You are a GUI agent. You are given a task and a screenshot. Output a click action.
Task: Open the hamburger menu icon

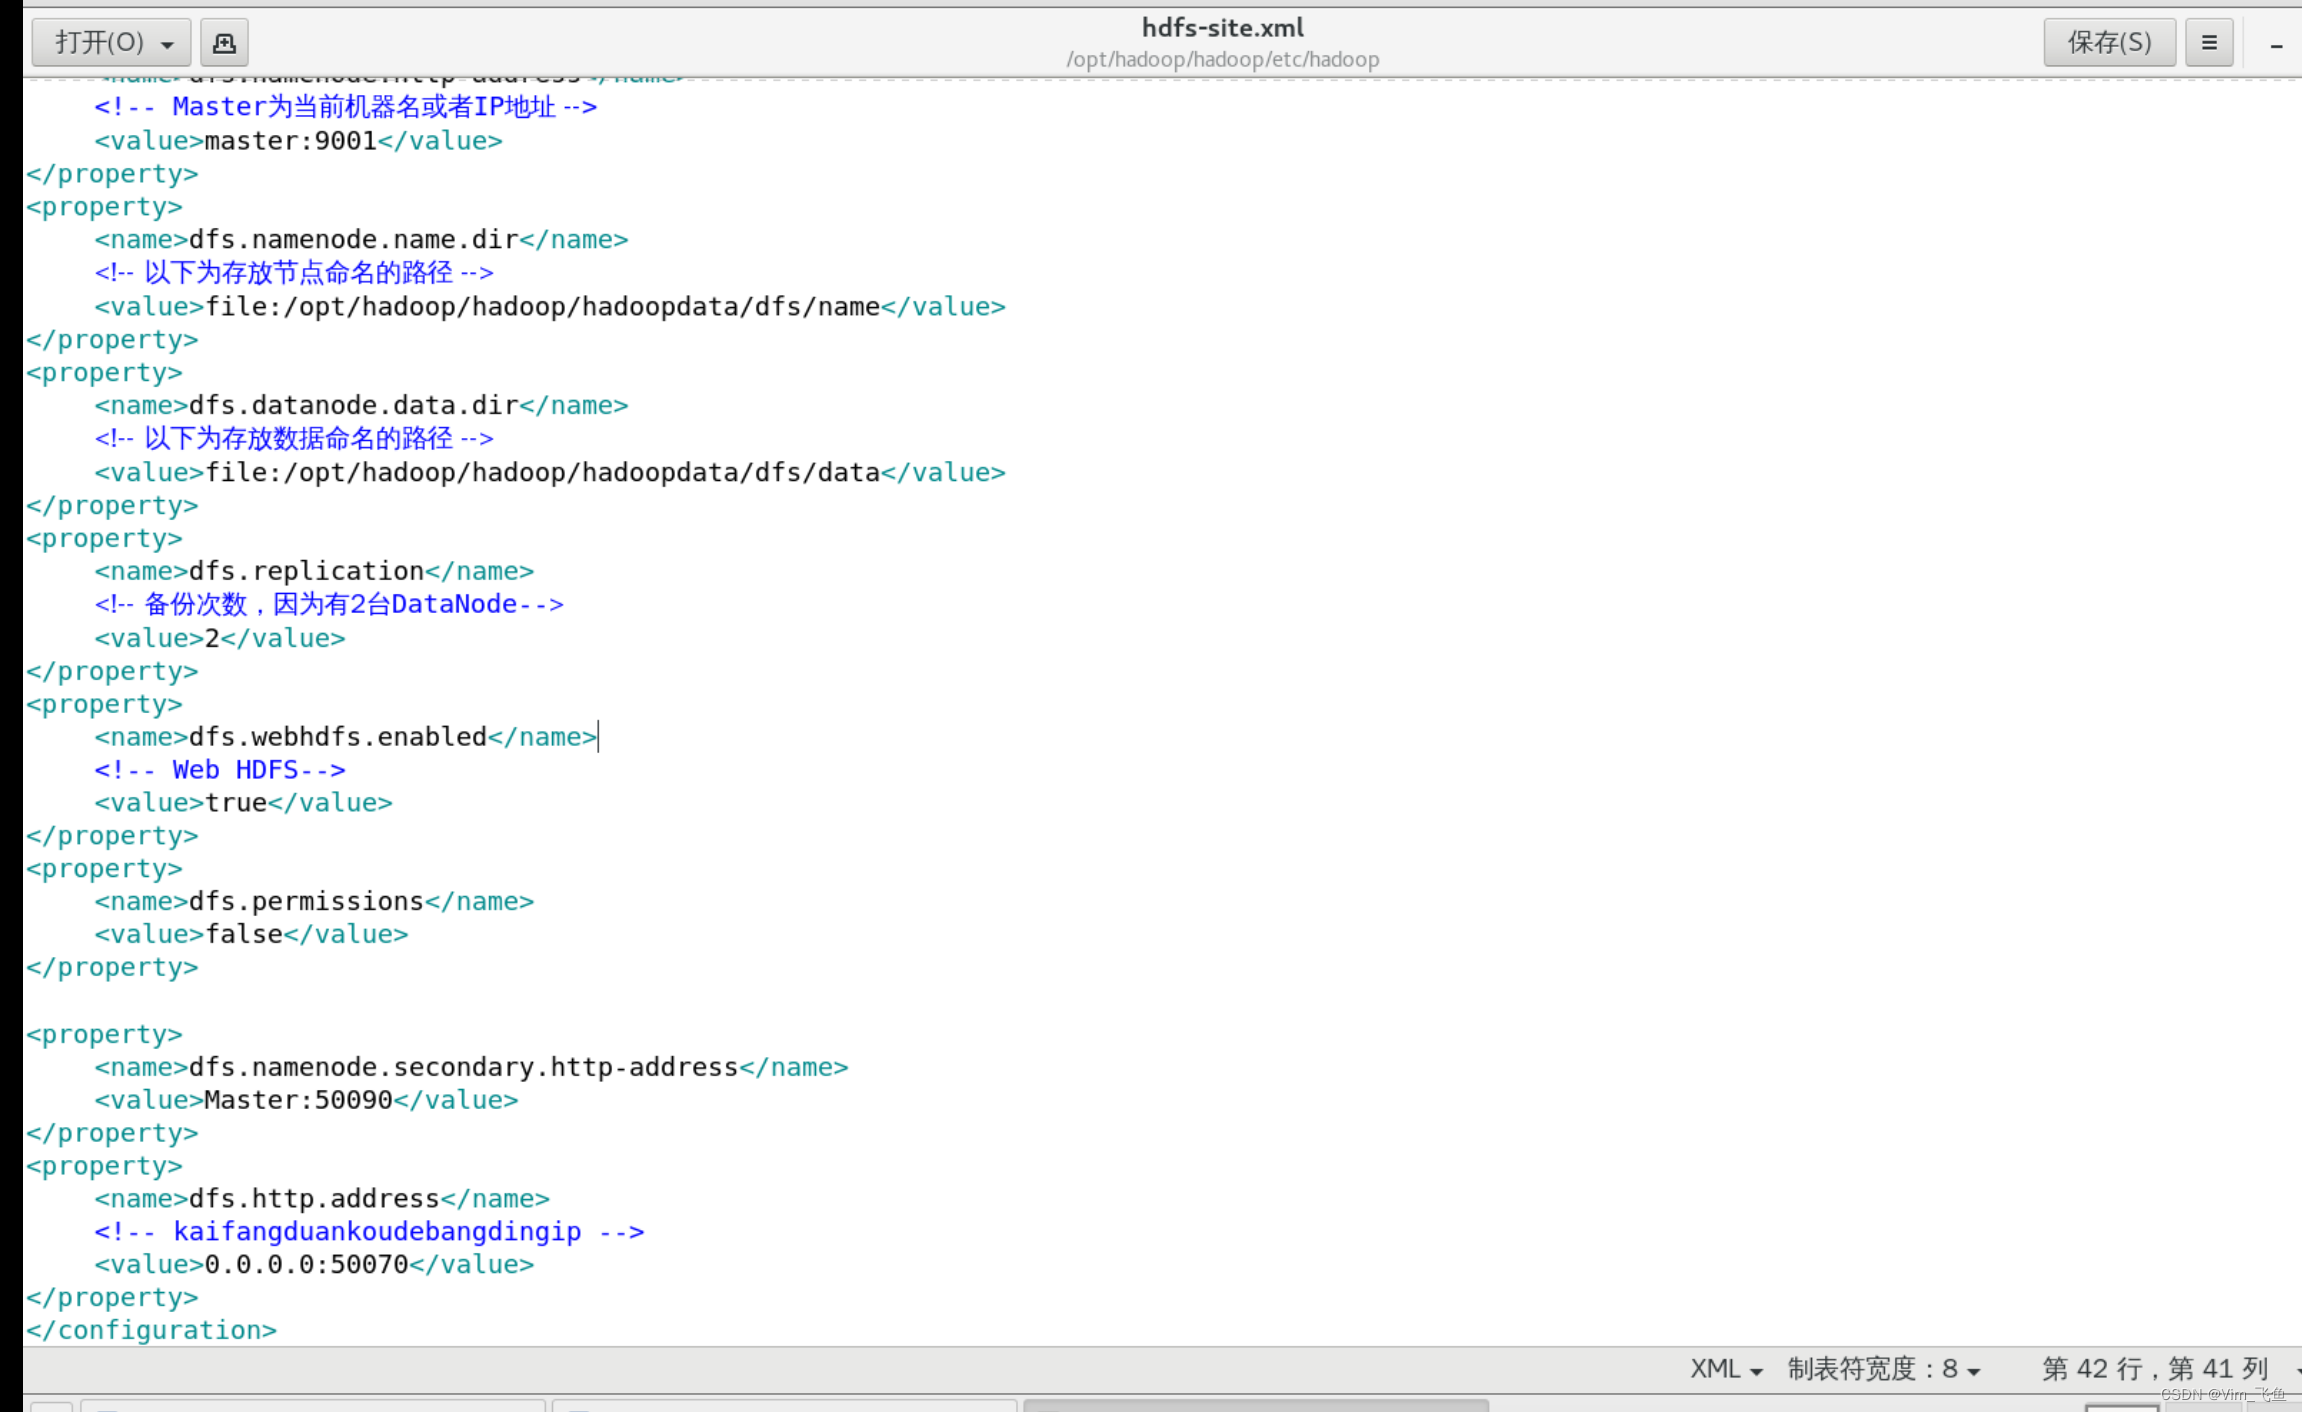coord(2209,42)
